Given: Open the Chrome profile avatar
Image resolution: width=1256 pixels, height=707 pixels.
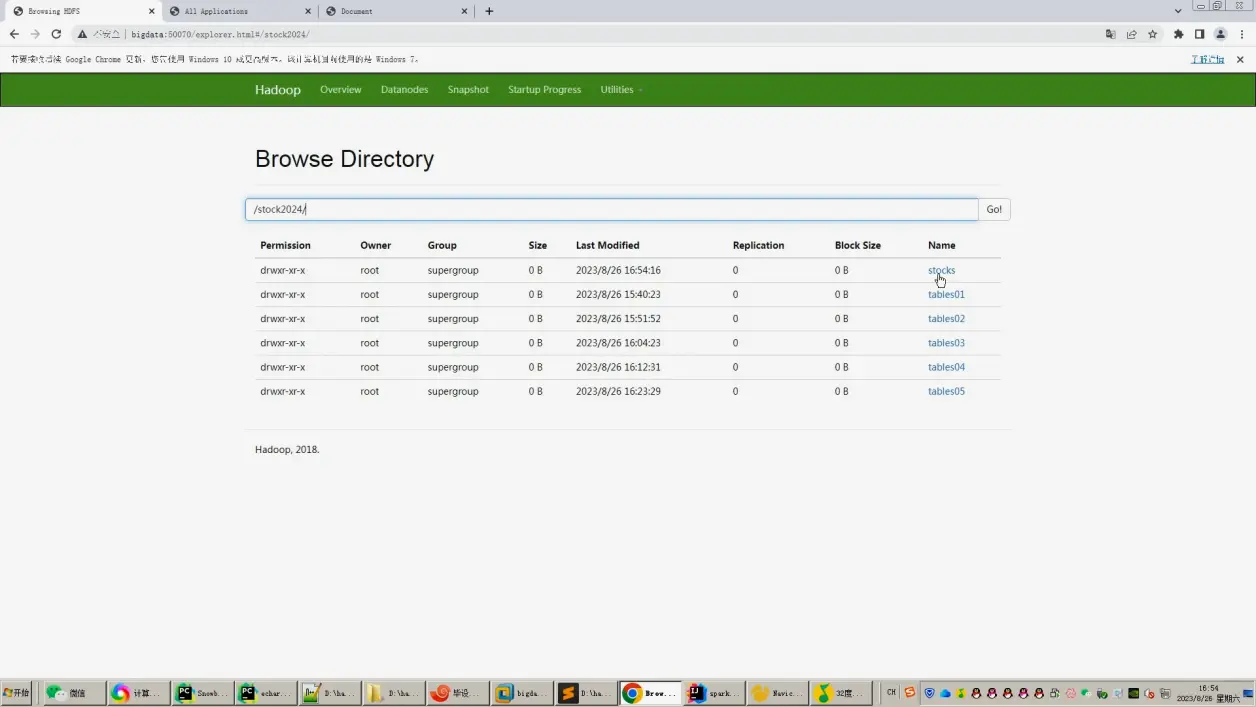Looking at the screenshot, I should point(1220,34).
